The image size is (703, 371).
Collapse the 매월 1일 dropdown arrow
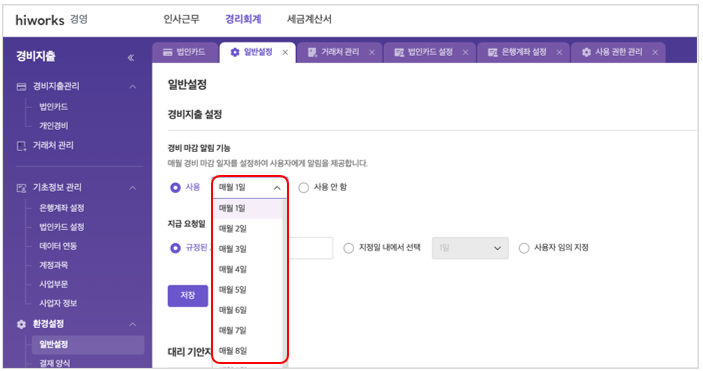coord(277,188)
